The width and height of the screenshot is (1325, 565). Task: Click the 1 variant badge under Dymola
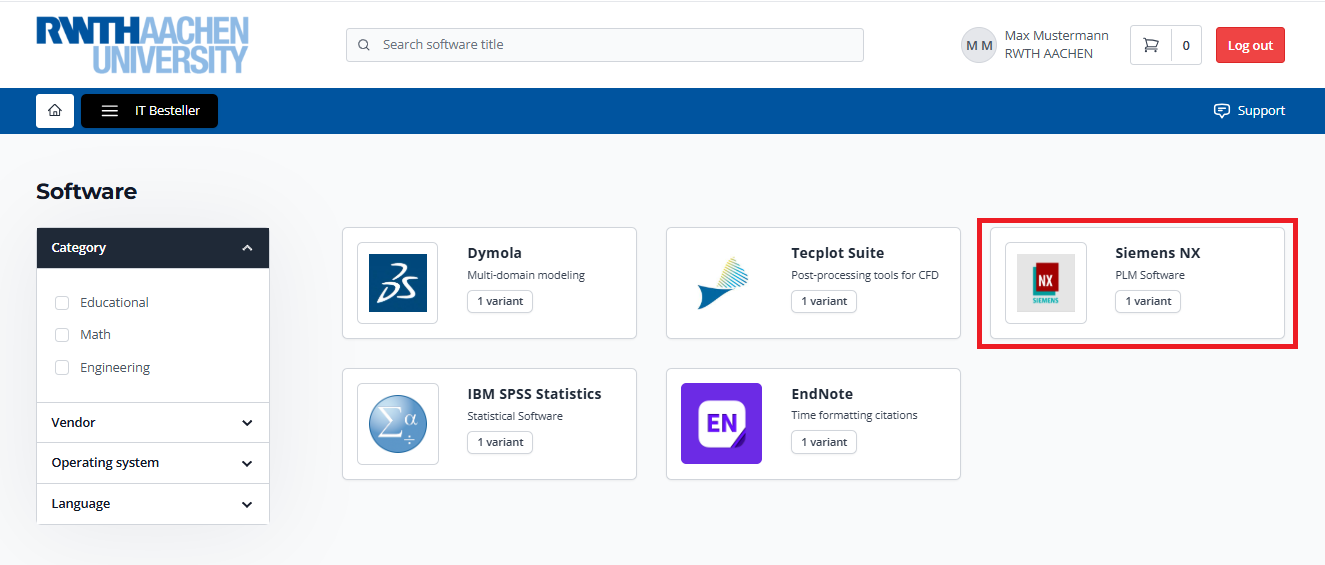pyautogui.click(x=500, y=301)
